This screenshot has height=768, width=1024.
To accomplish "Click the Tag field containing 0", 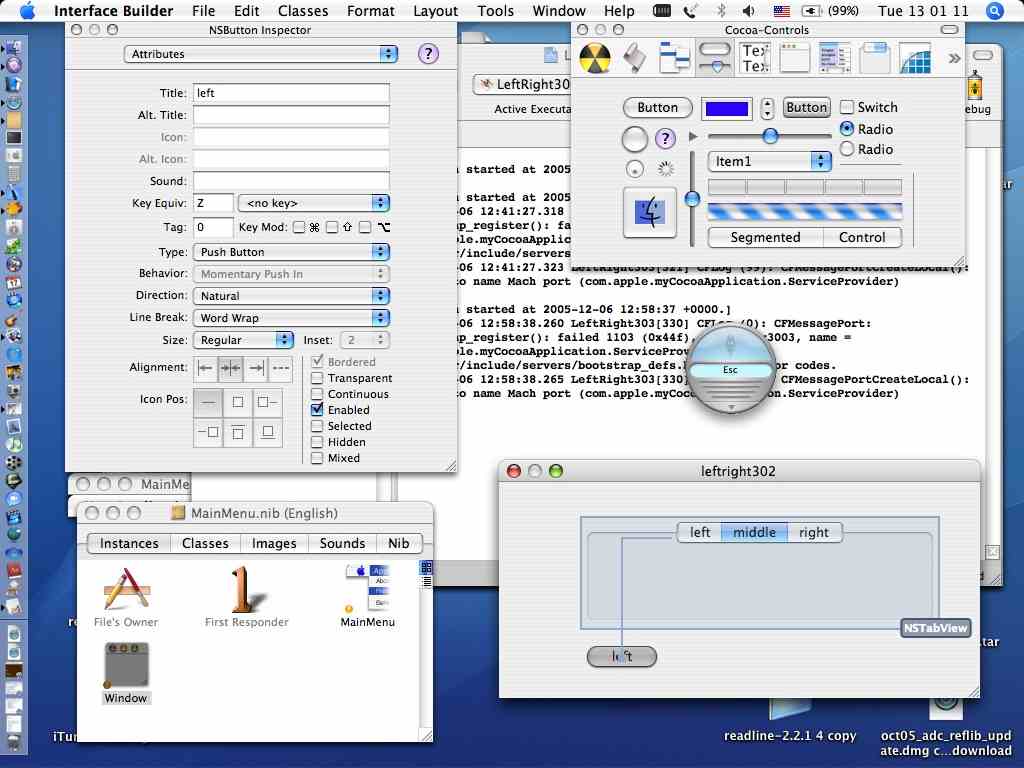I will point(214,227).
